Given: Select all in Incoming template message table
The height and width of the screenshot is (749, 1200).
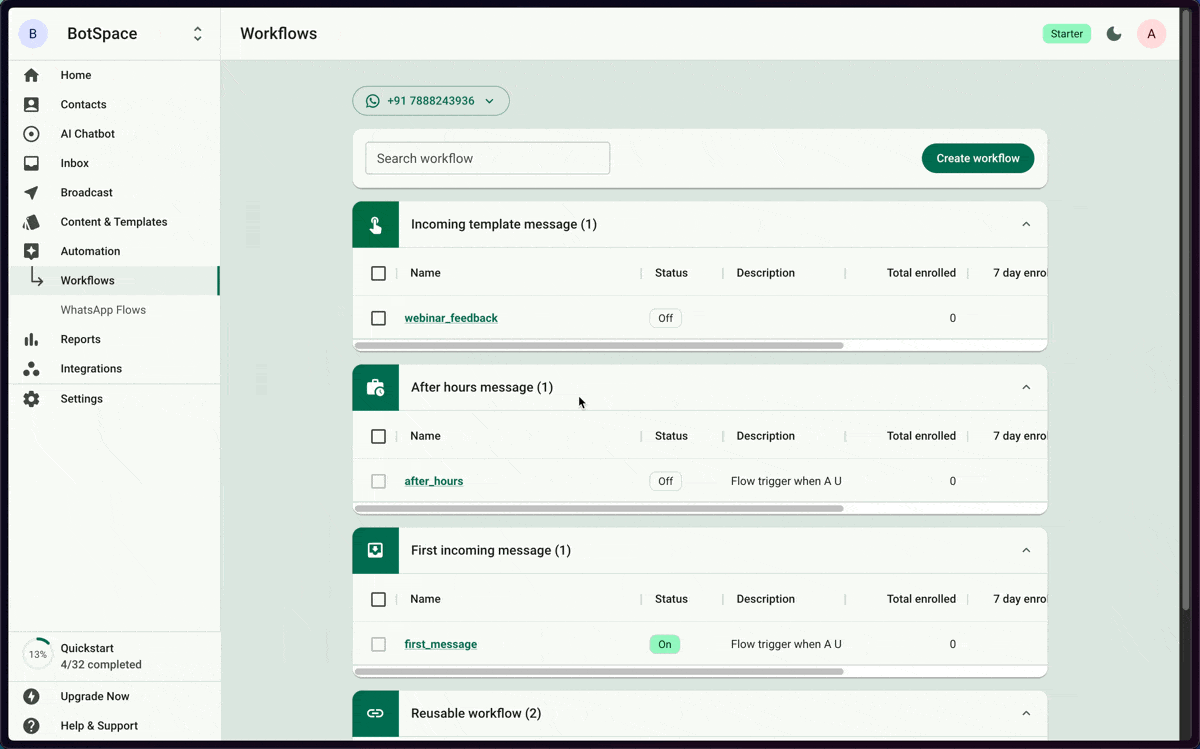Looking at the screenshot, I should click(378, 273).
